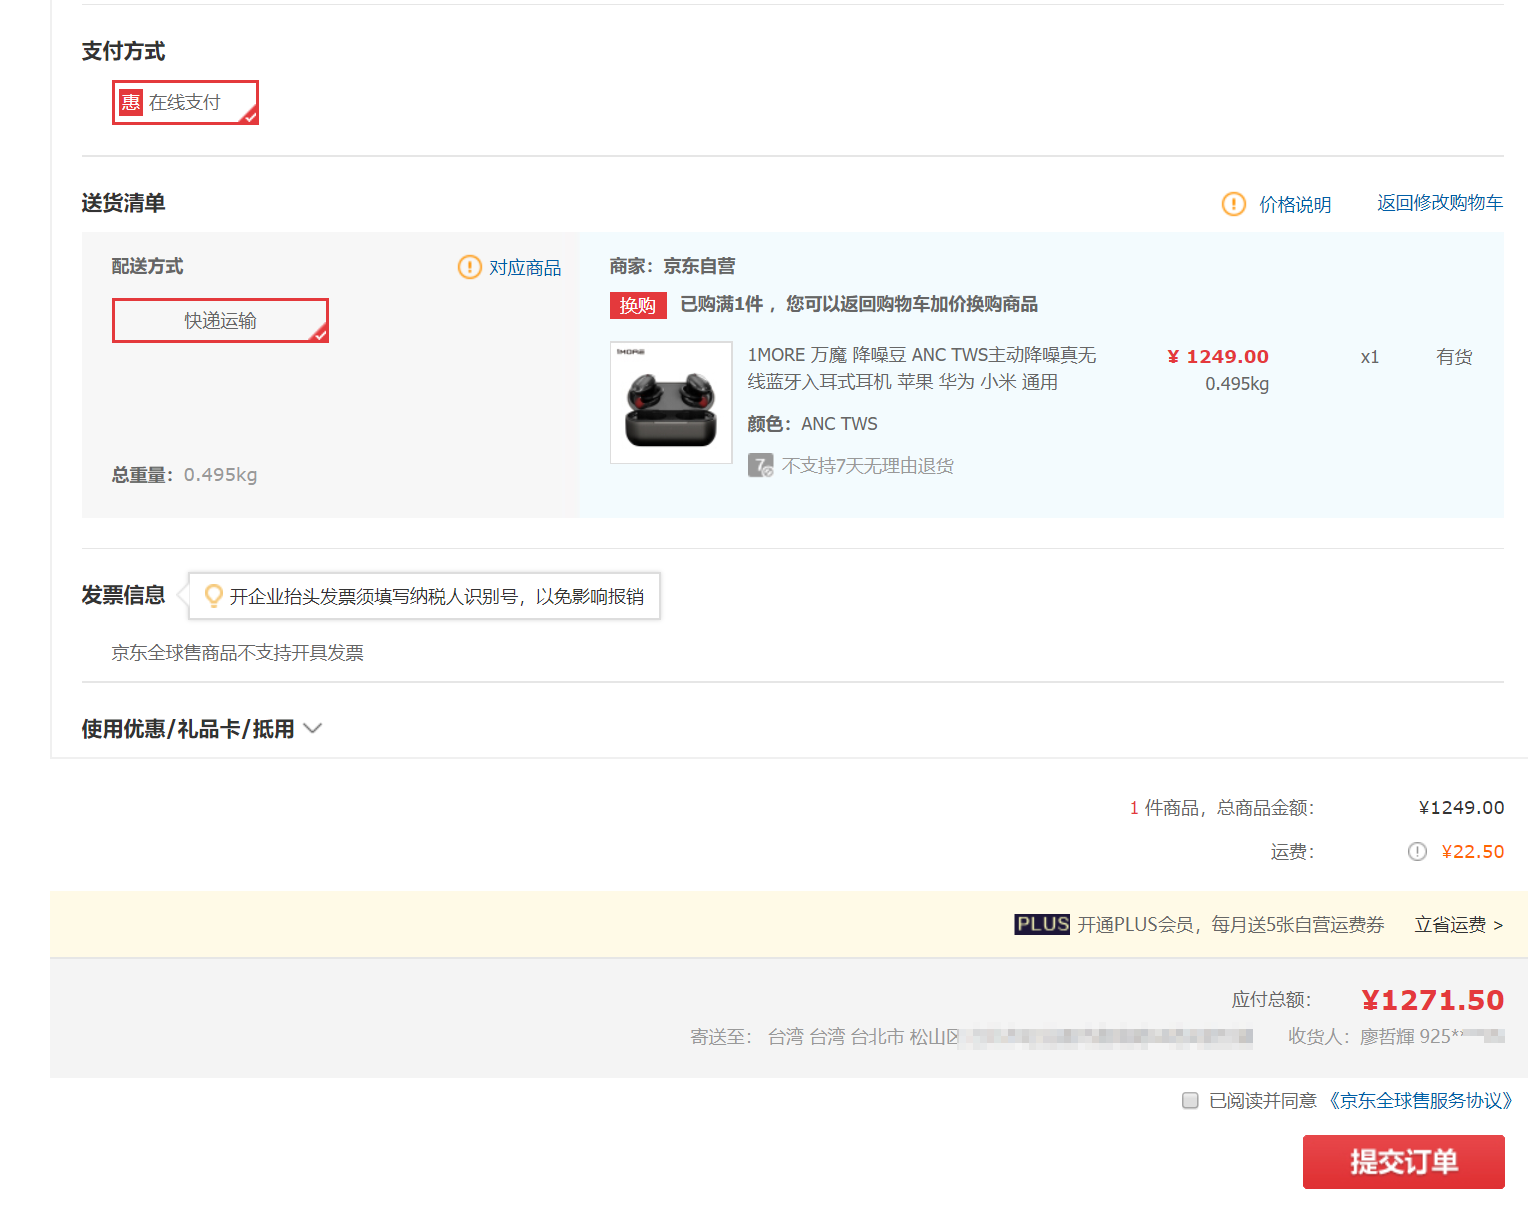Select the 在线支付 payment option

pyautogui.click(x=185, y=101)
